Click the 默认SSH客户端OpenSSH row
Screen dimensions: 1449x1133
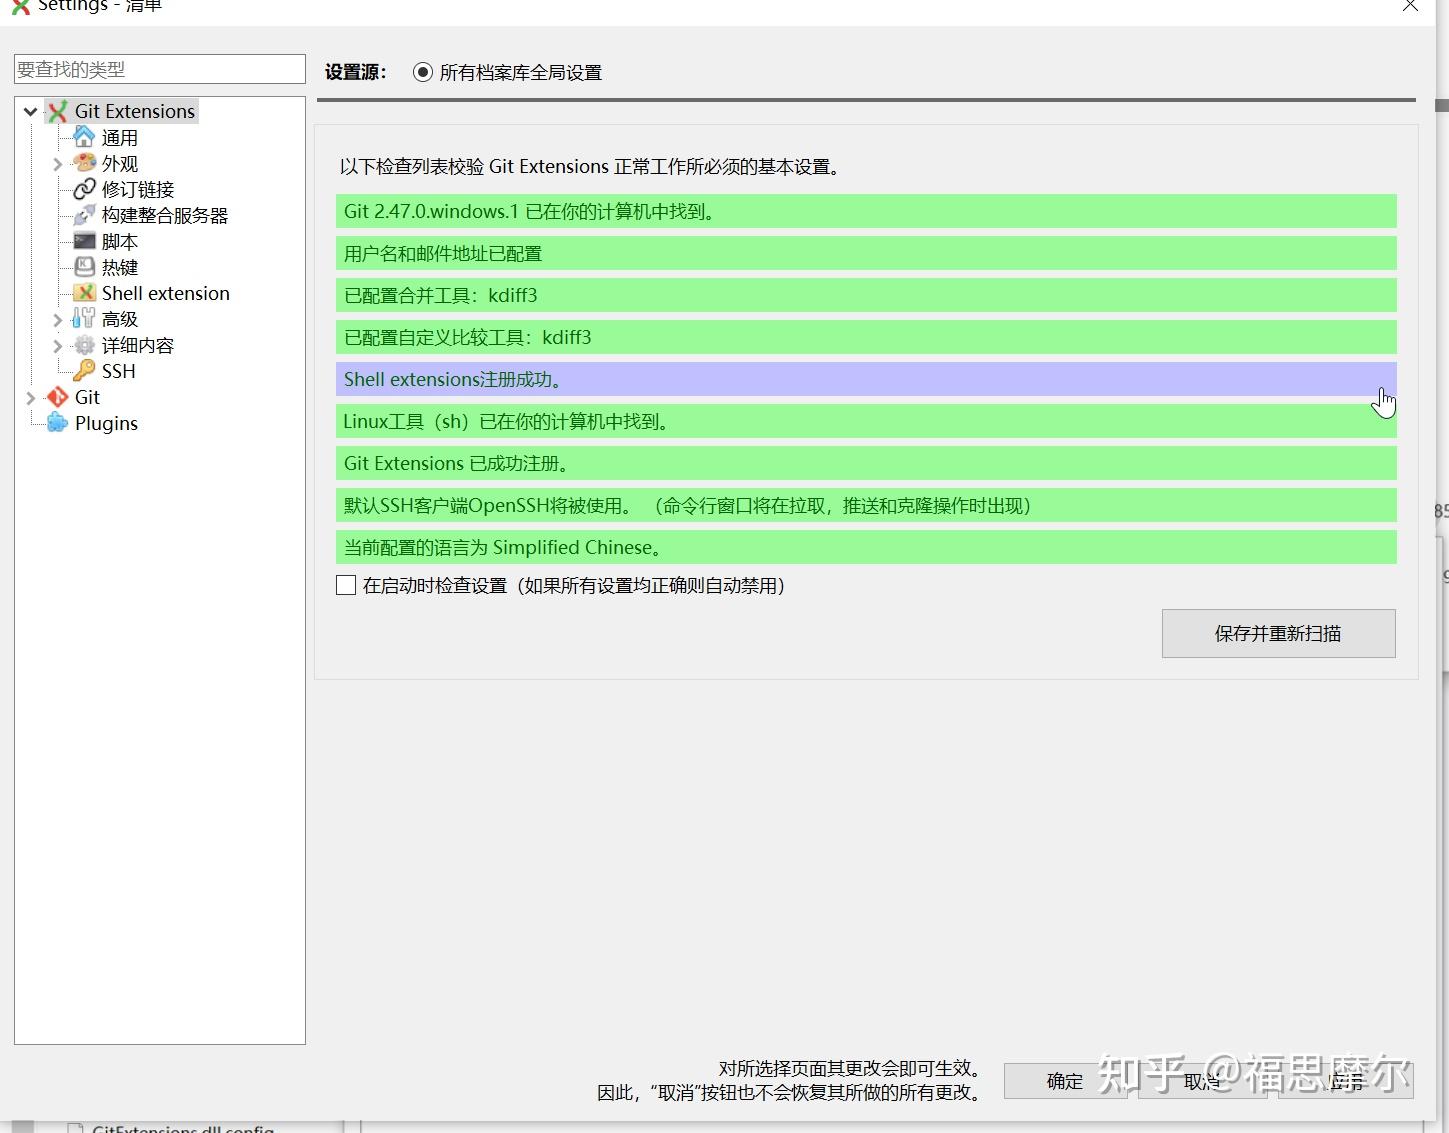coord(866,505)
